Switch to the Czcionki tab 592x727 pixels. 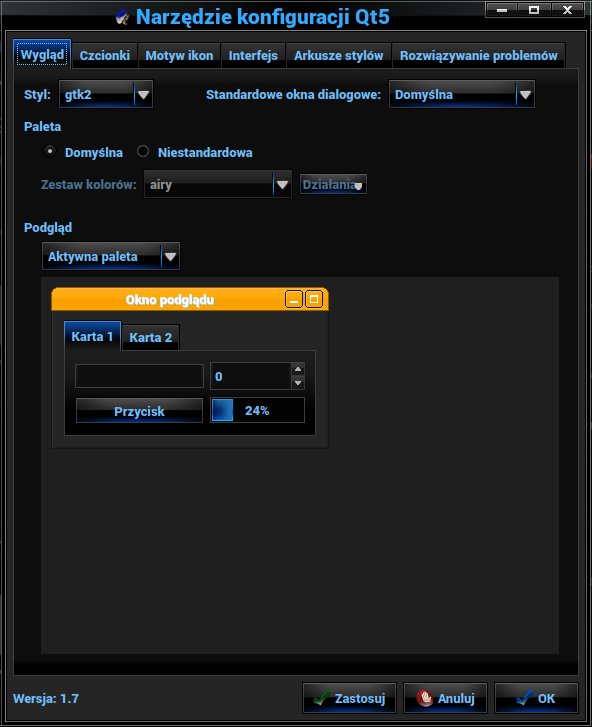pyautogui.click(x=105, y=56)
